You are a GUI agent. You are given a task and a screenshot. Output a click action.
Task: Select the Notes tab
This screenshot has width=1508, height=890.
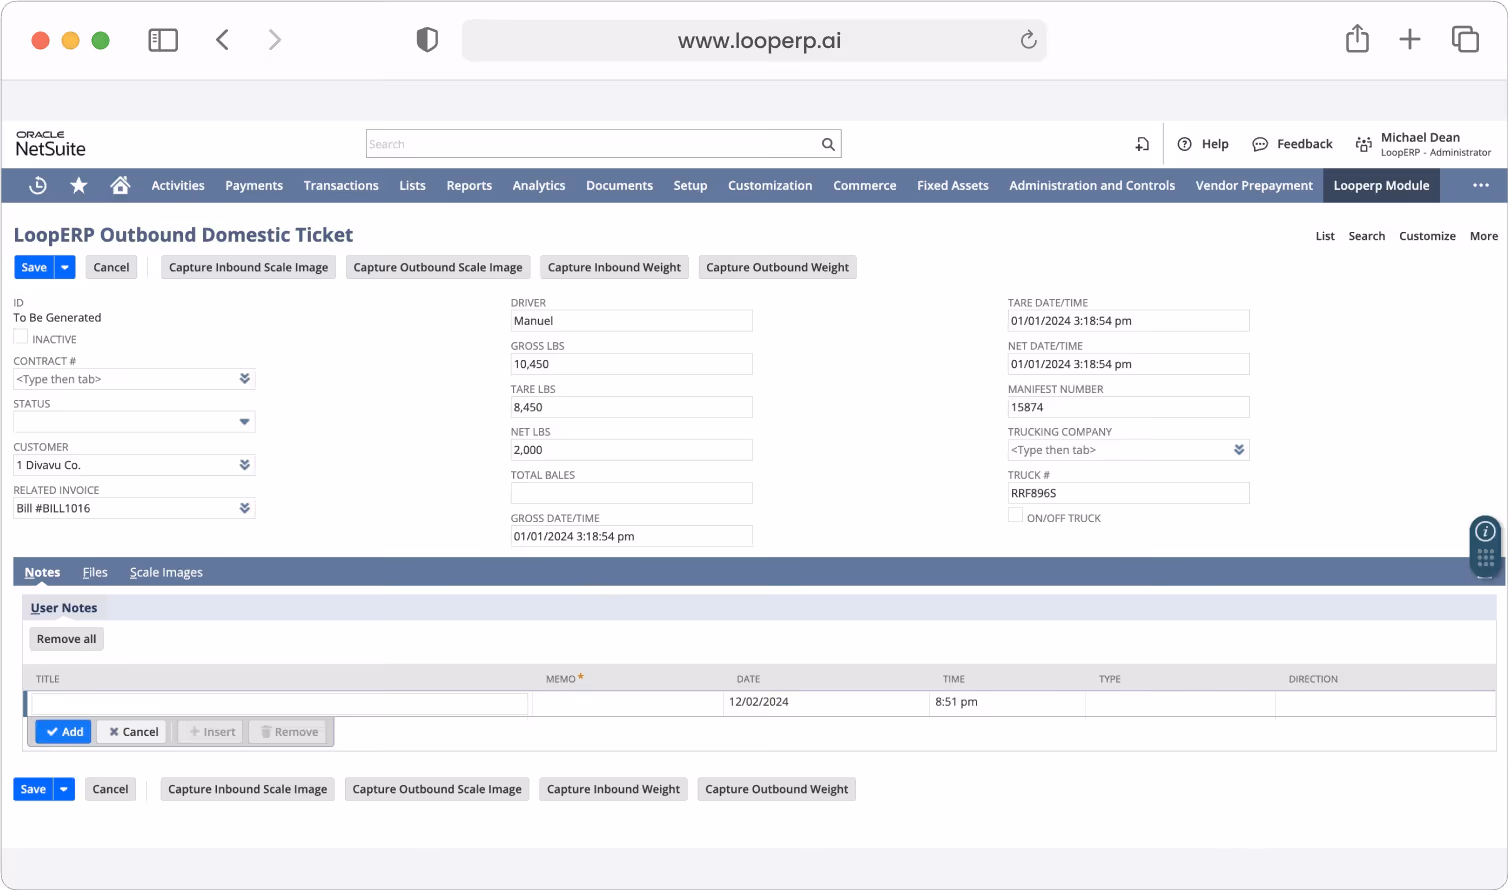(42, 572)
